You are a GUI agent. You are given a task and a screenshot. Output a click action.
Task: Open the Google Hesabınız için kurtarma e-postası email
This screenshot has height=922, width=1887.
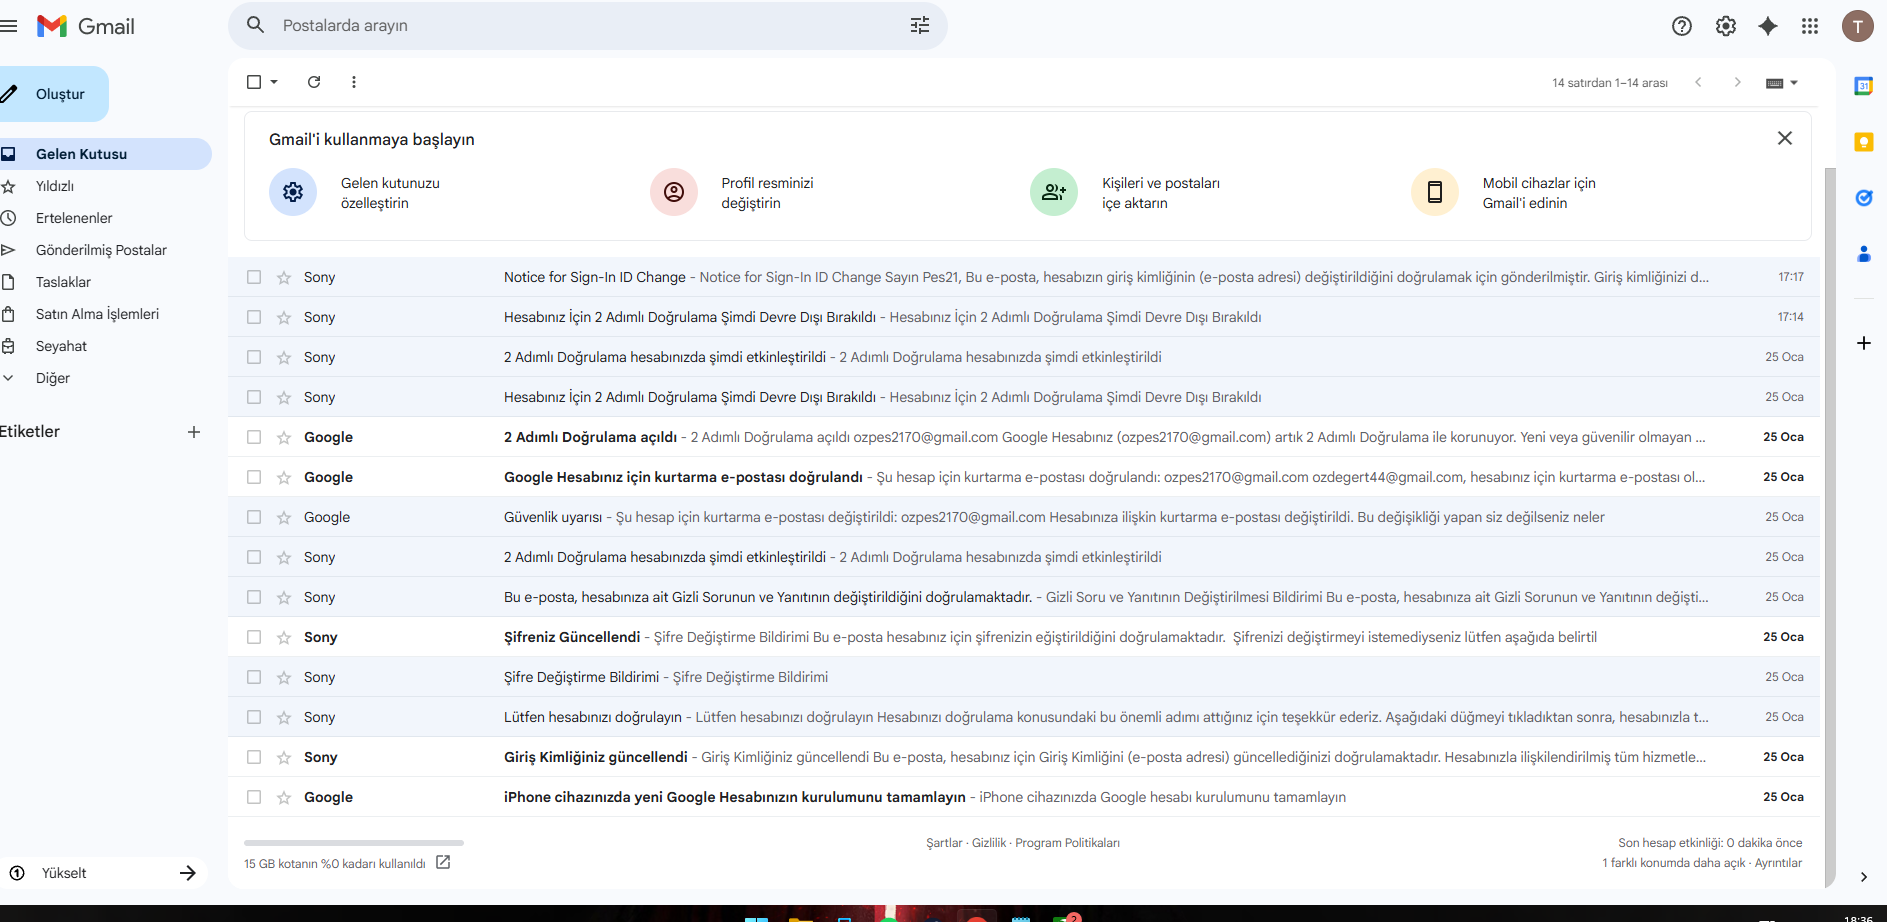pos(1024,477)
